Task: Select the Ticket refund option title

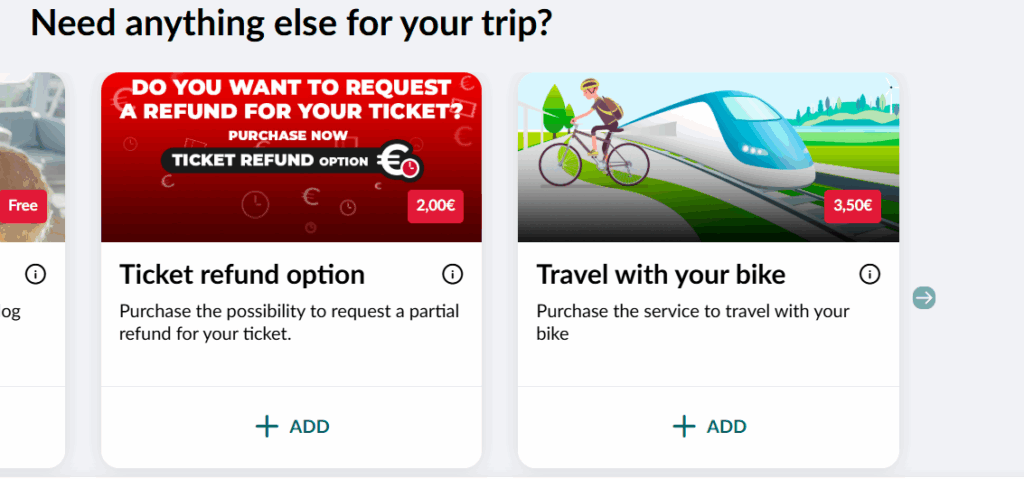Action: [x=242, y=275]
